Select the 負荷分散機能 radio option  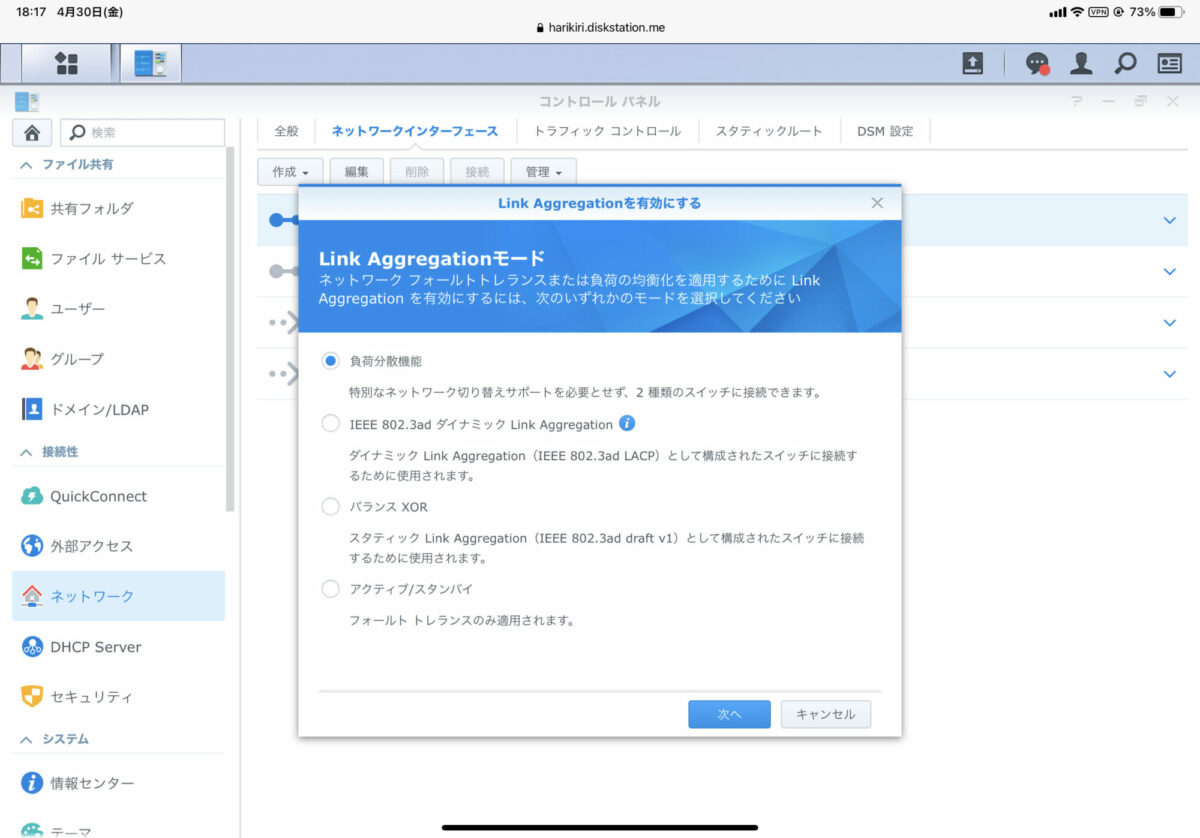[x=330, y=361]
